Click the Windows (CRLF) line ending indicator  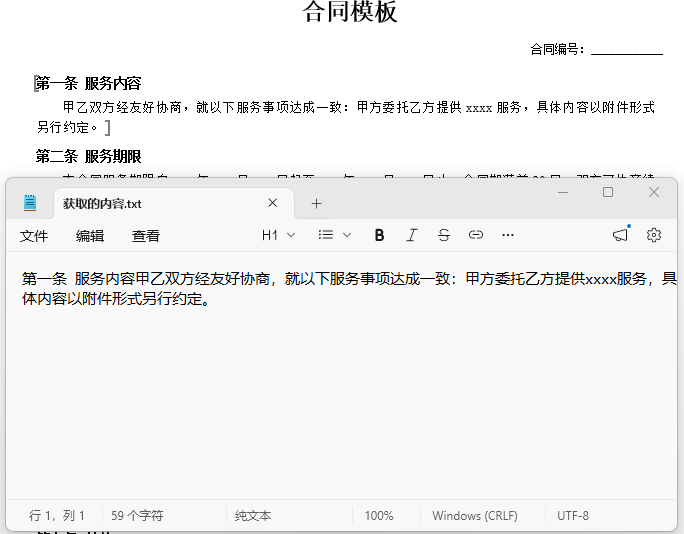click(x=475, y=516)
